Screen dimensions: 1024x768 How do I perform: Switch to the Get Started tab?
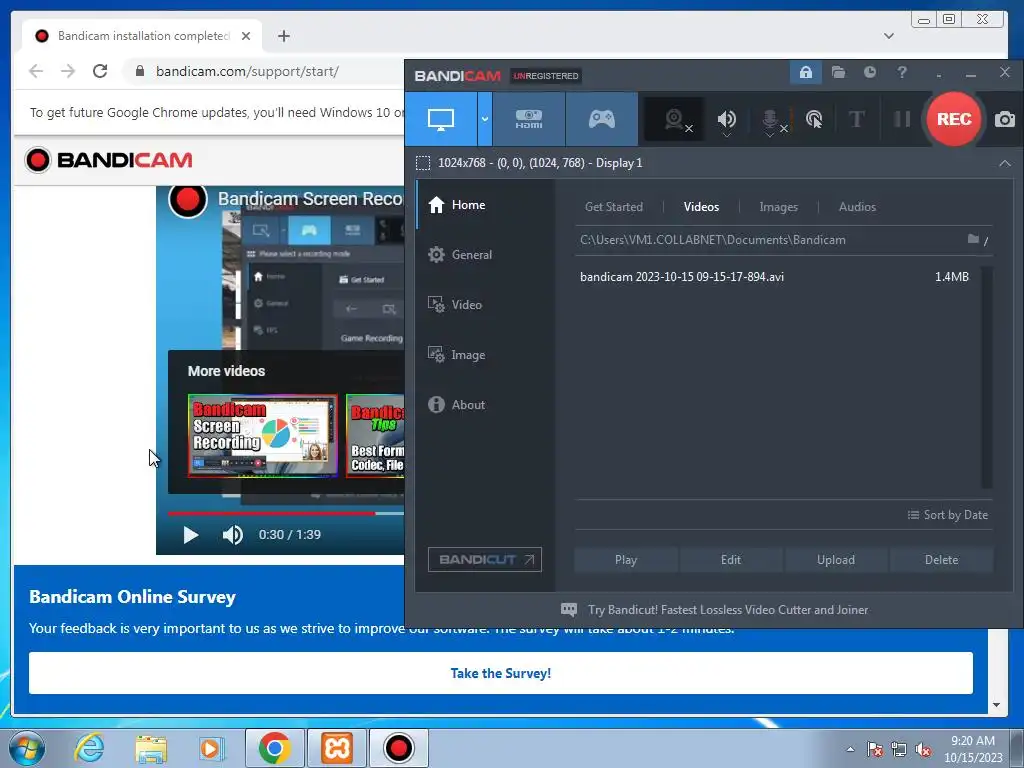tap(613, 207)
